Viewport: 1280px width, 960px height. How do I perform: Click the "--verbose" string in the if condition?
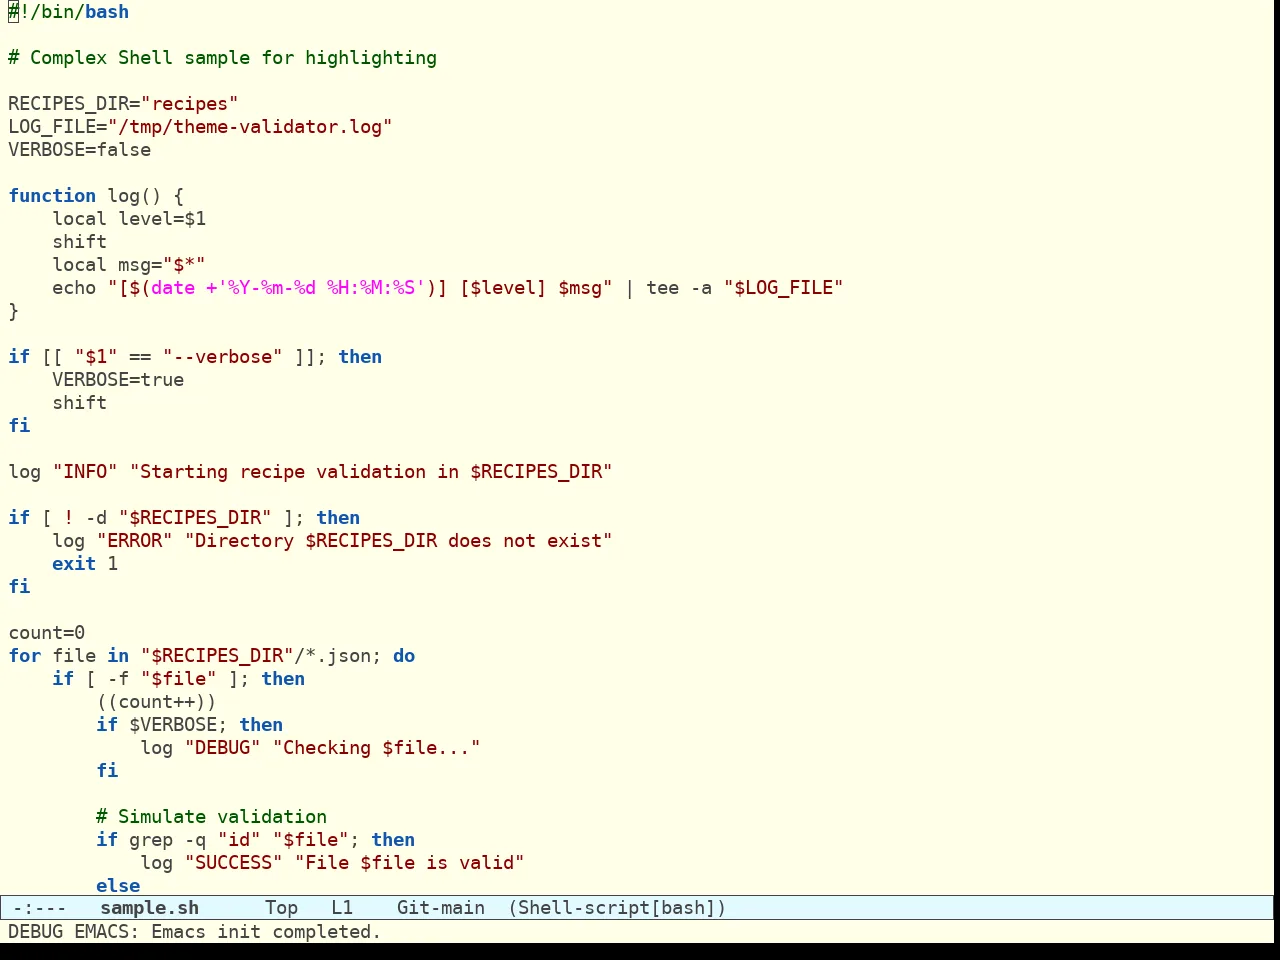pos(223,357)
